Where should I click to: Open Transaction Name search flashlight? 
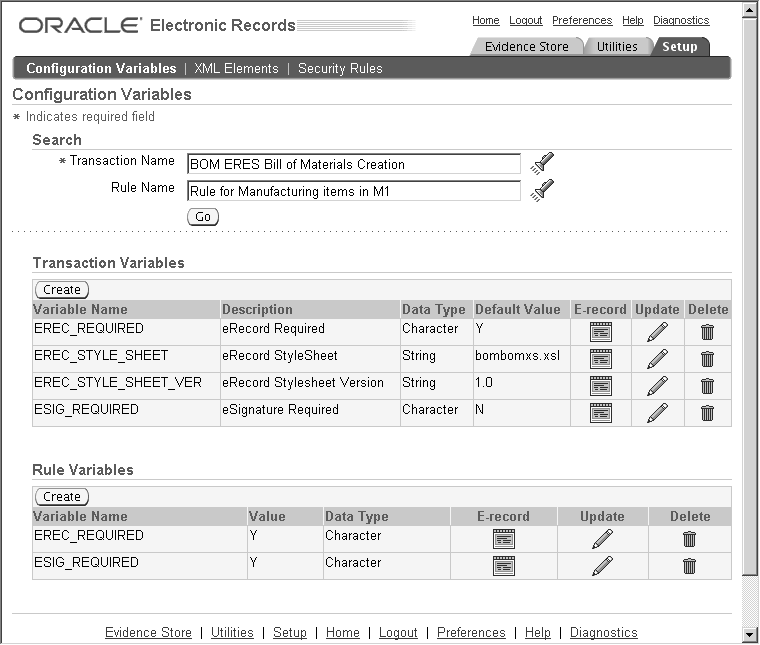click(542, 163)
